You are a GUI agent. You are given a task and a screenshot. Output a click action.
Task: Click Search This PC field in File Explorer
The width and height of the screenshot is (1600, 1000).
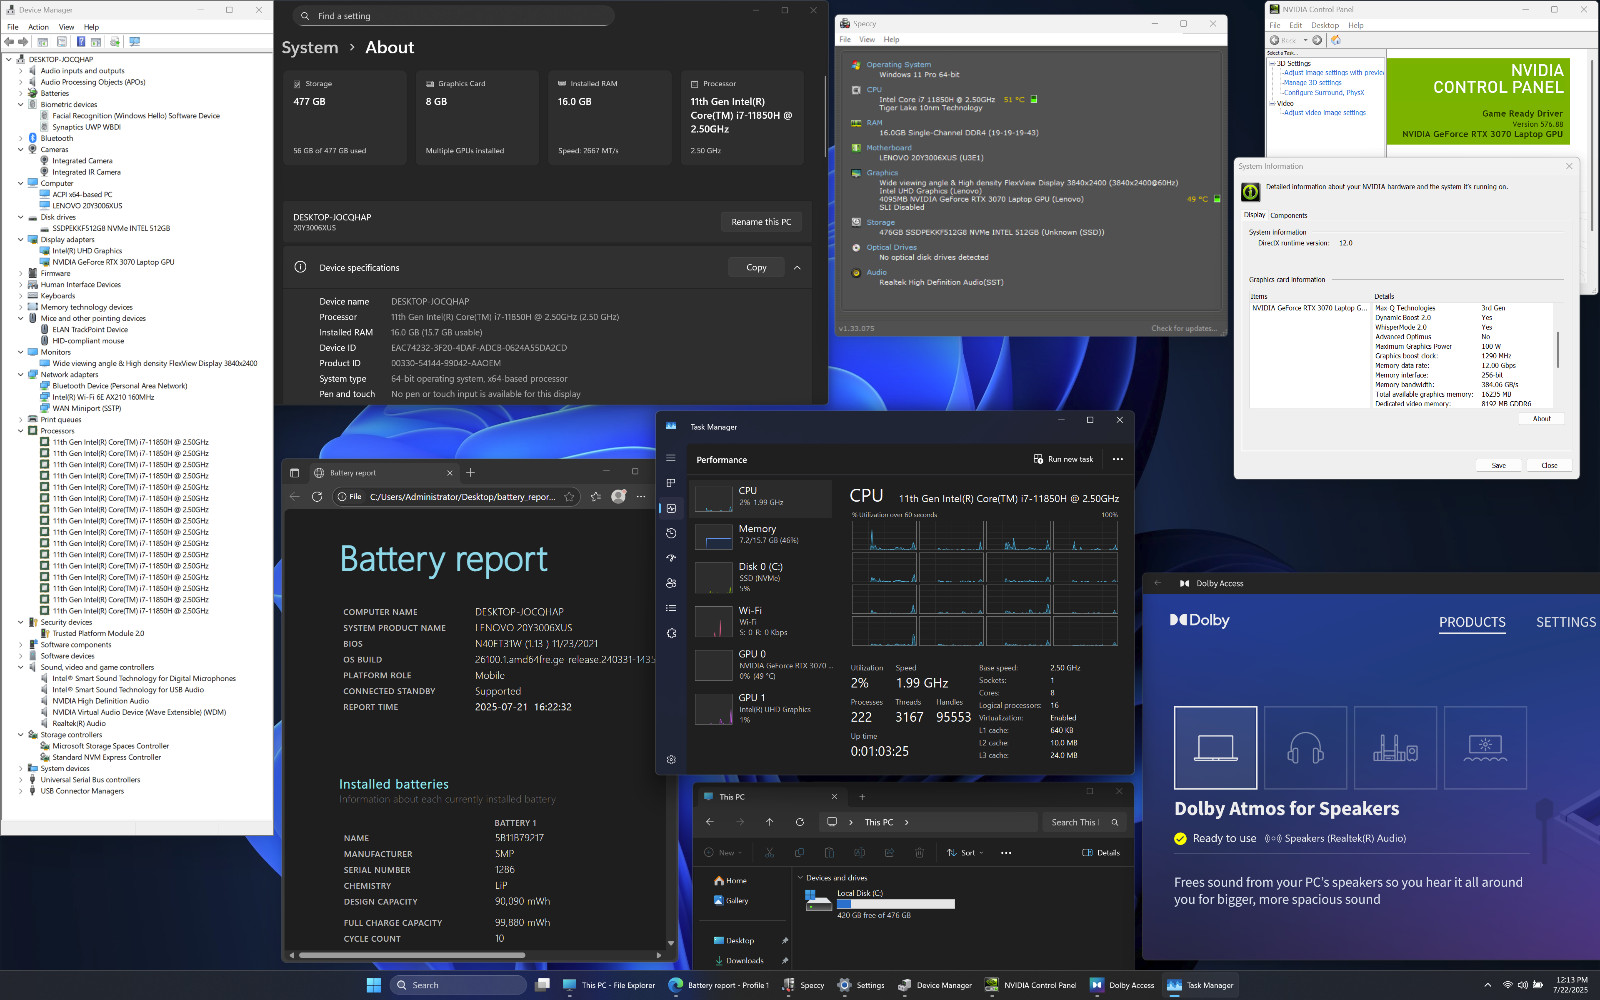point(1084,822)
